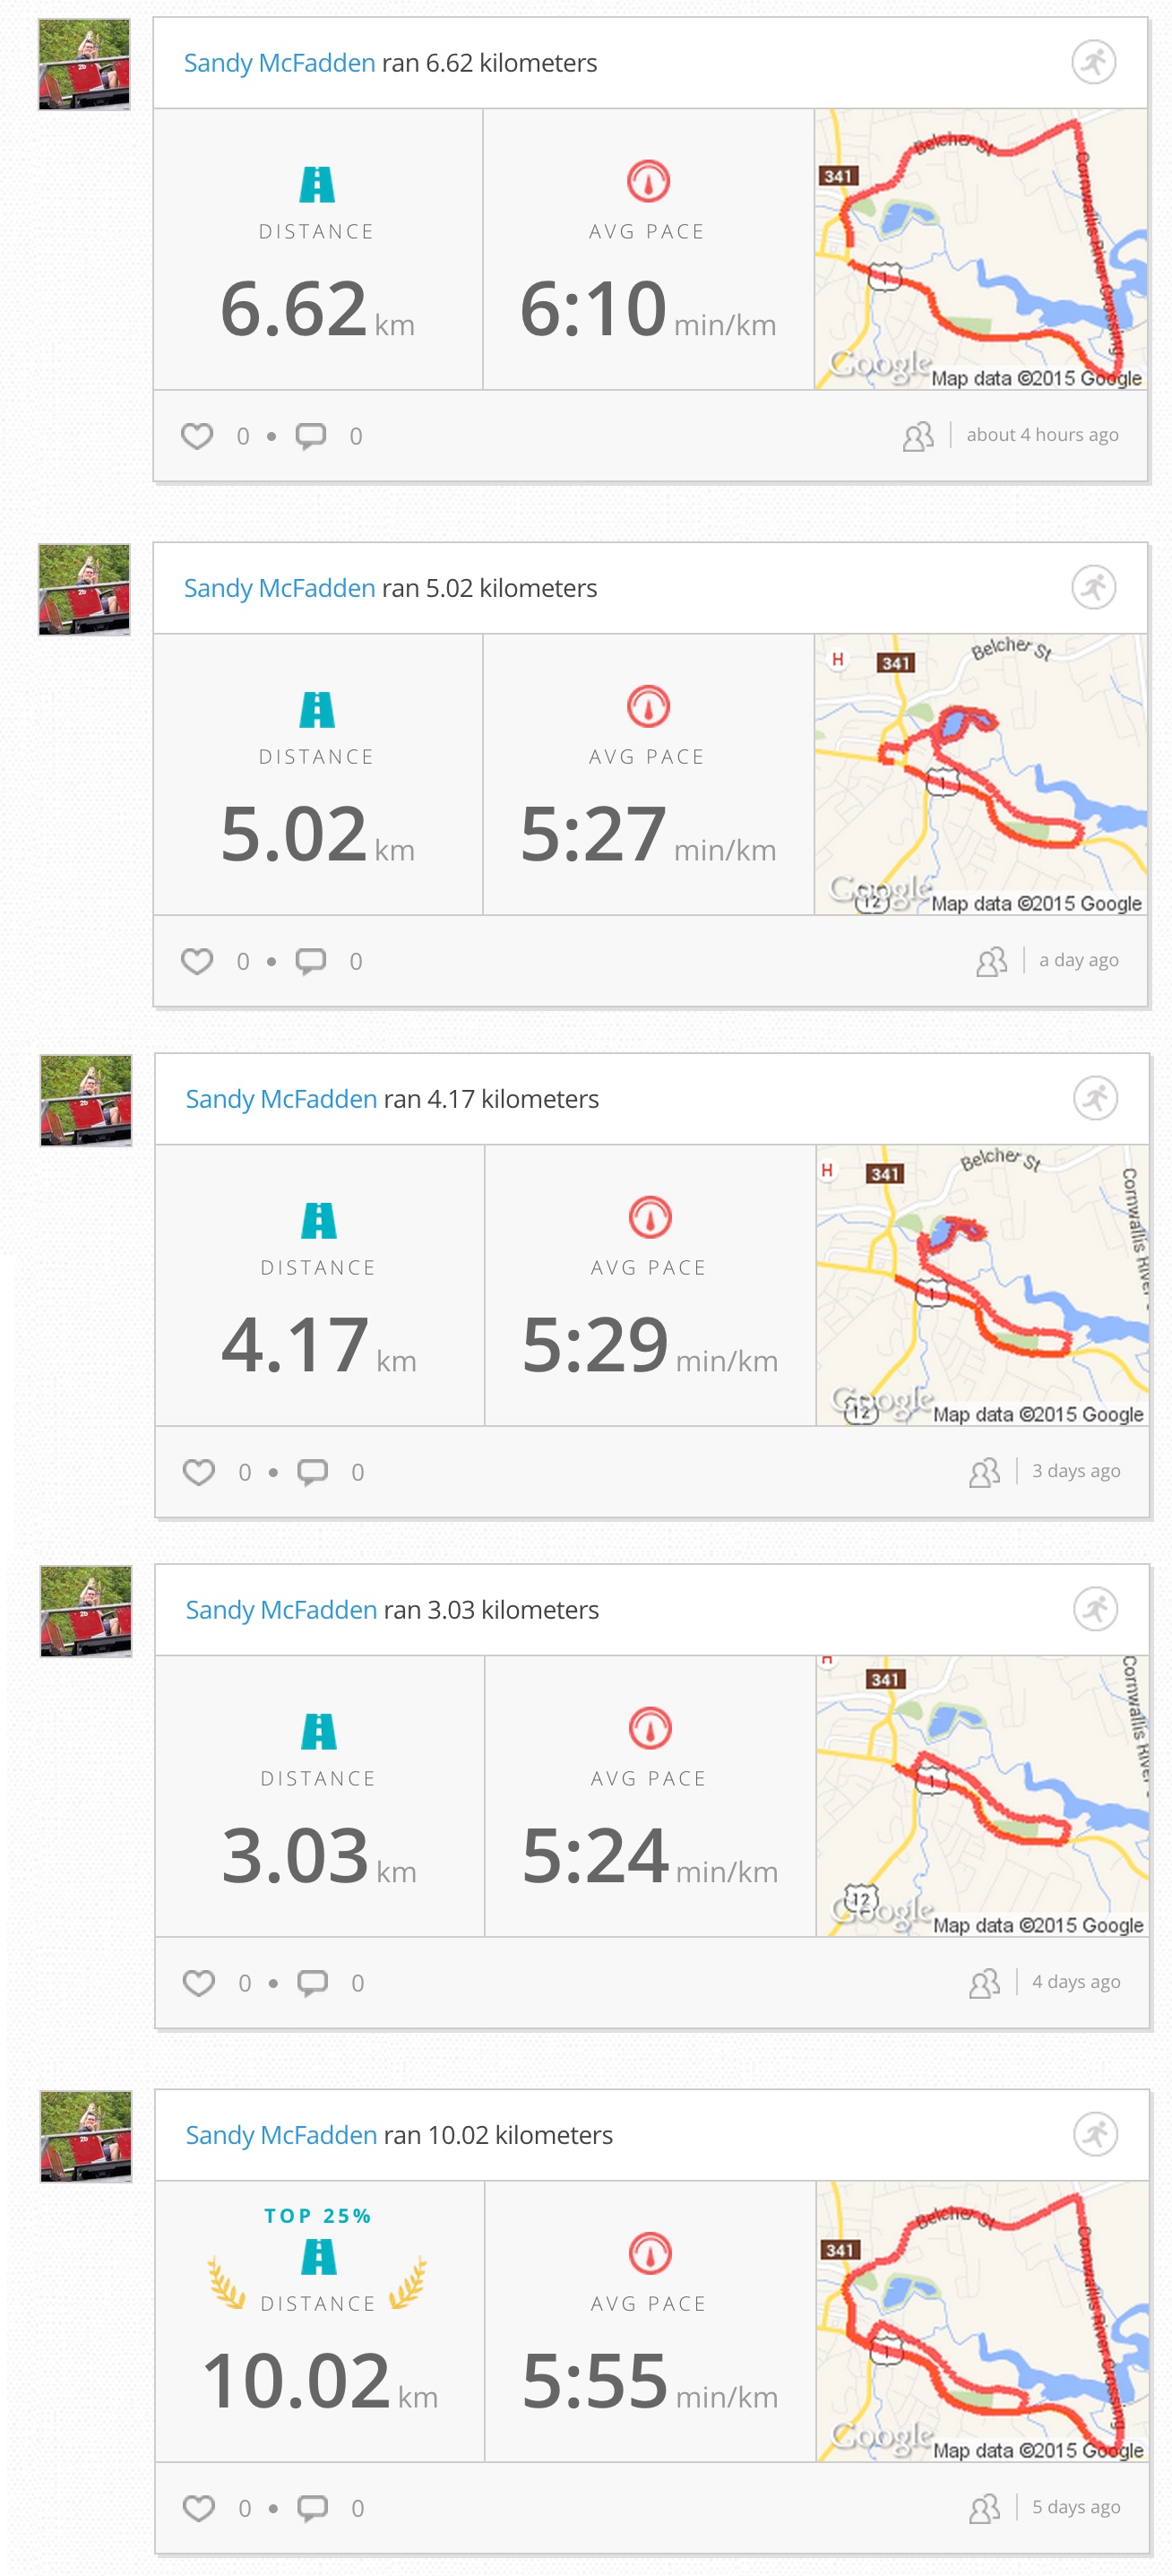1172x2576 pixels.
Task: Open route map of the 5.02 km run
Action: point(980,774)
